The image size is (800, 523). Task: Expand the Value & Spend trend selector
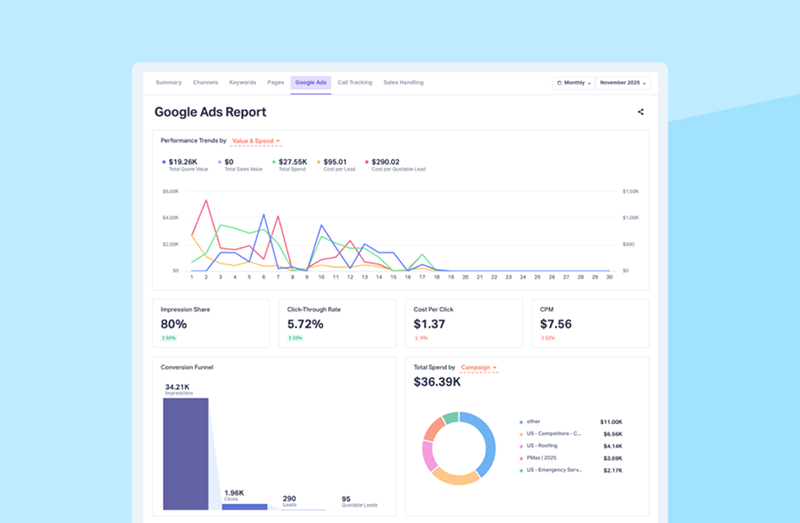click(x=256, y=142)
